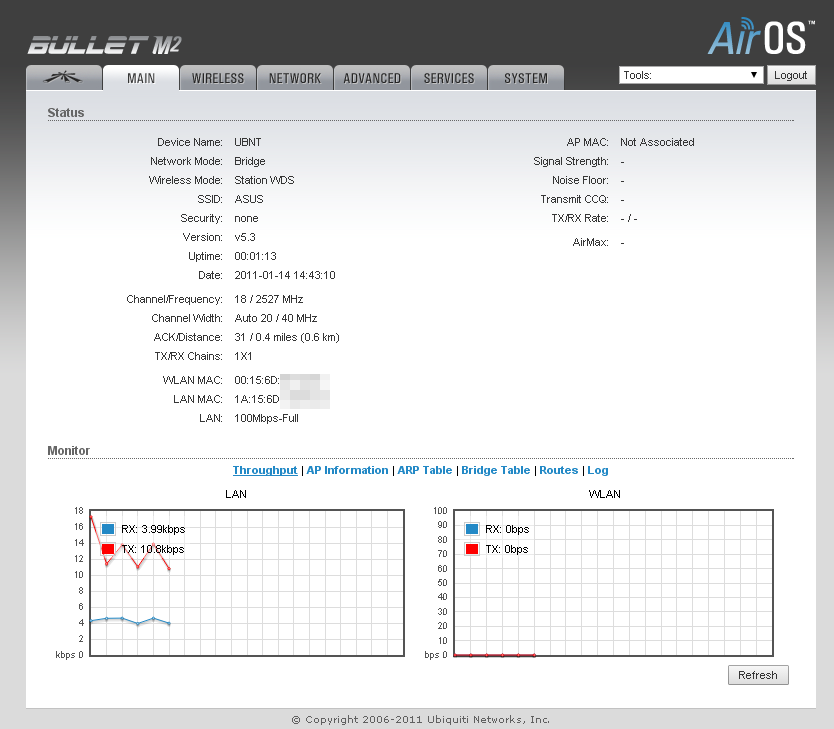Viewport: 834px width, 729px height.
Task: Show the Routes link
Action: pos(558,470)
